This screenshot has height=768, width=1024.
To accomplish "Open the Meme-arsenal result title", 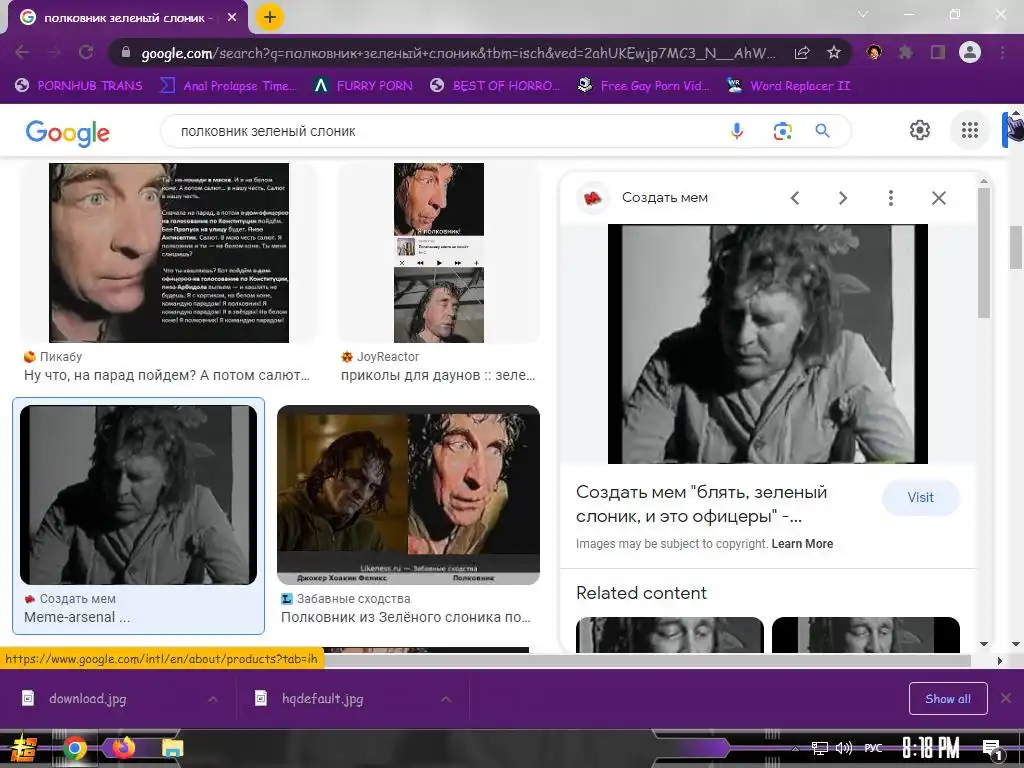I will [x=76, y=617].
